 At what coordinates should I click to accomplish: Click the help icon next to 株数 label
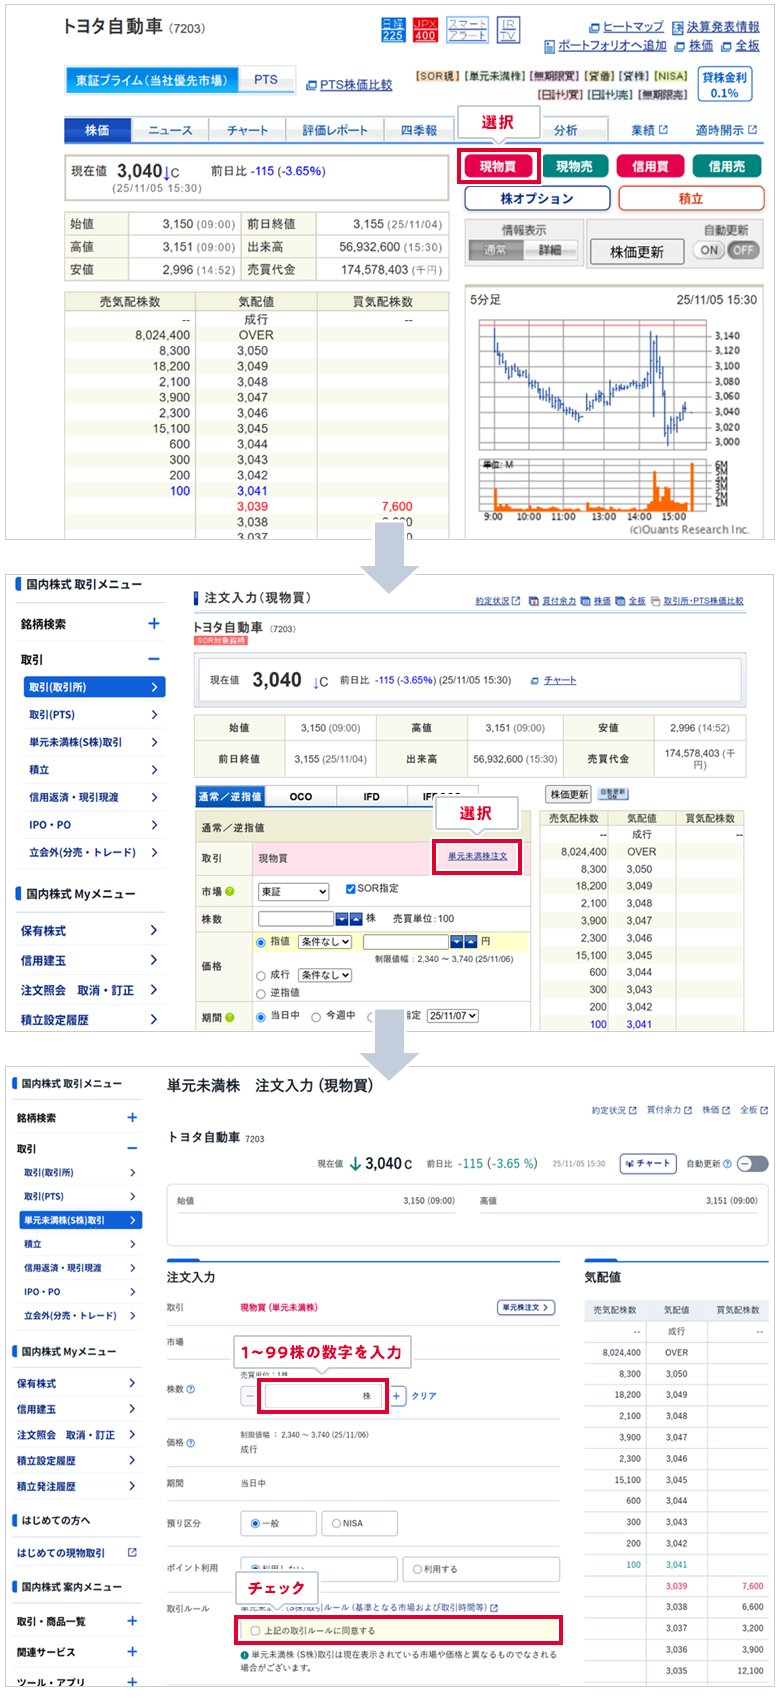[x=191, y=1389]
